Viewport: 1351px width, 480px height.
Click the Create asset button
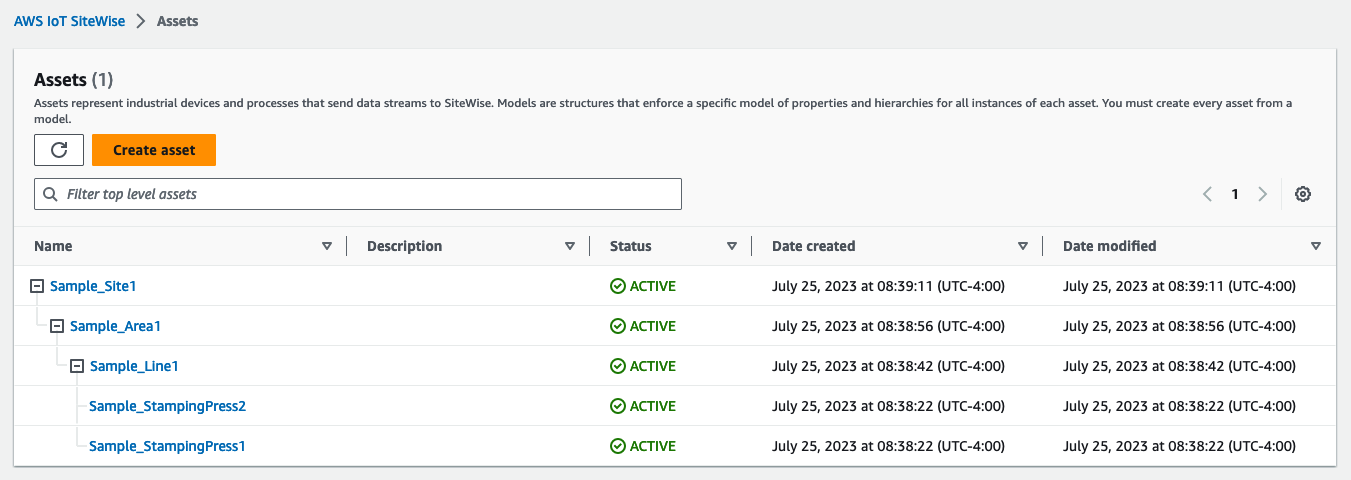[154, 150]
